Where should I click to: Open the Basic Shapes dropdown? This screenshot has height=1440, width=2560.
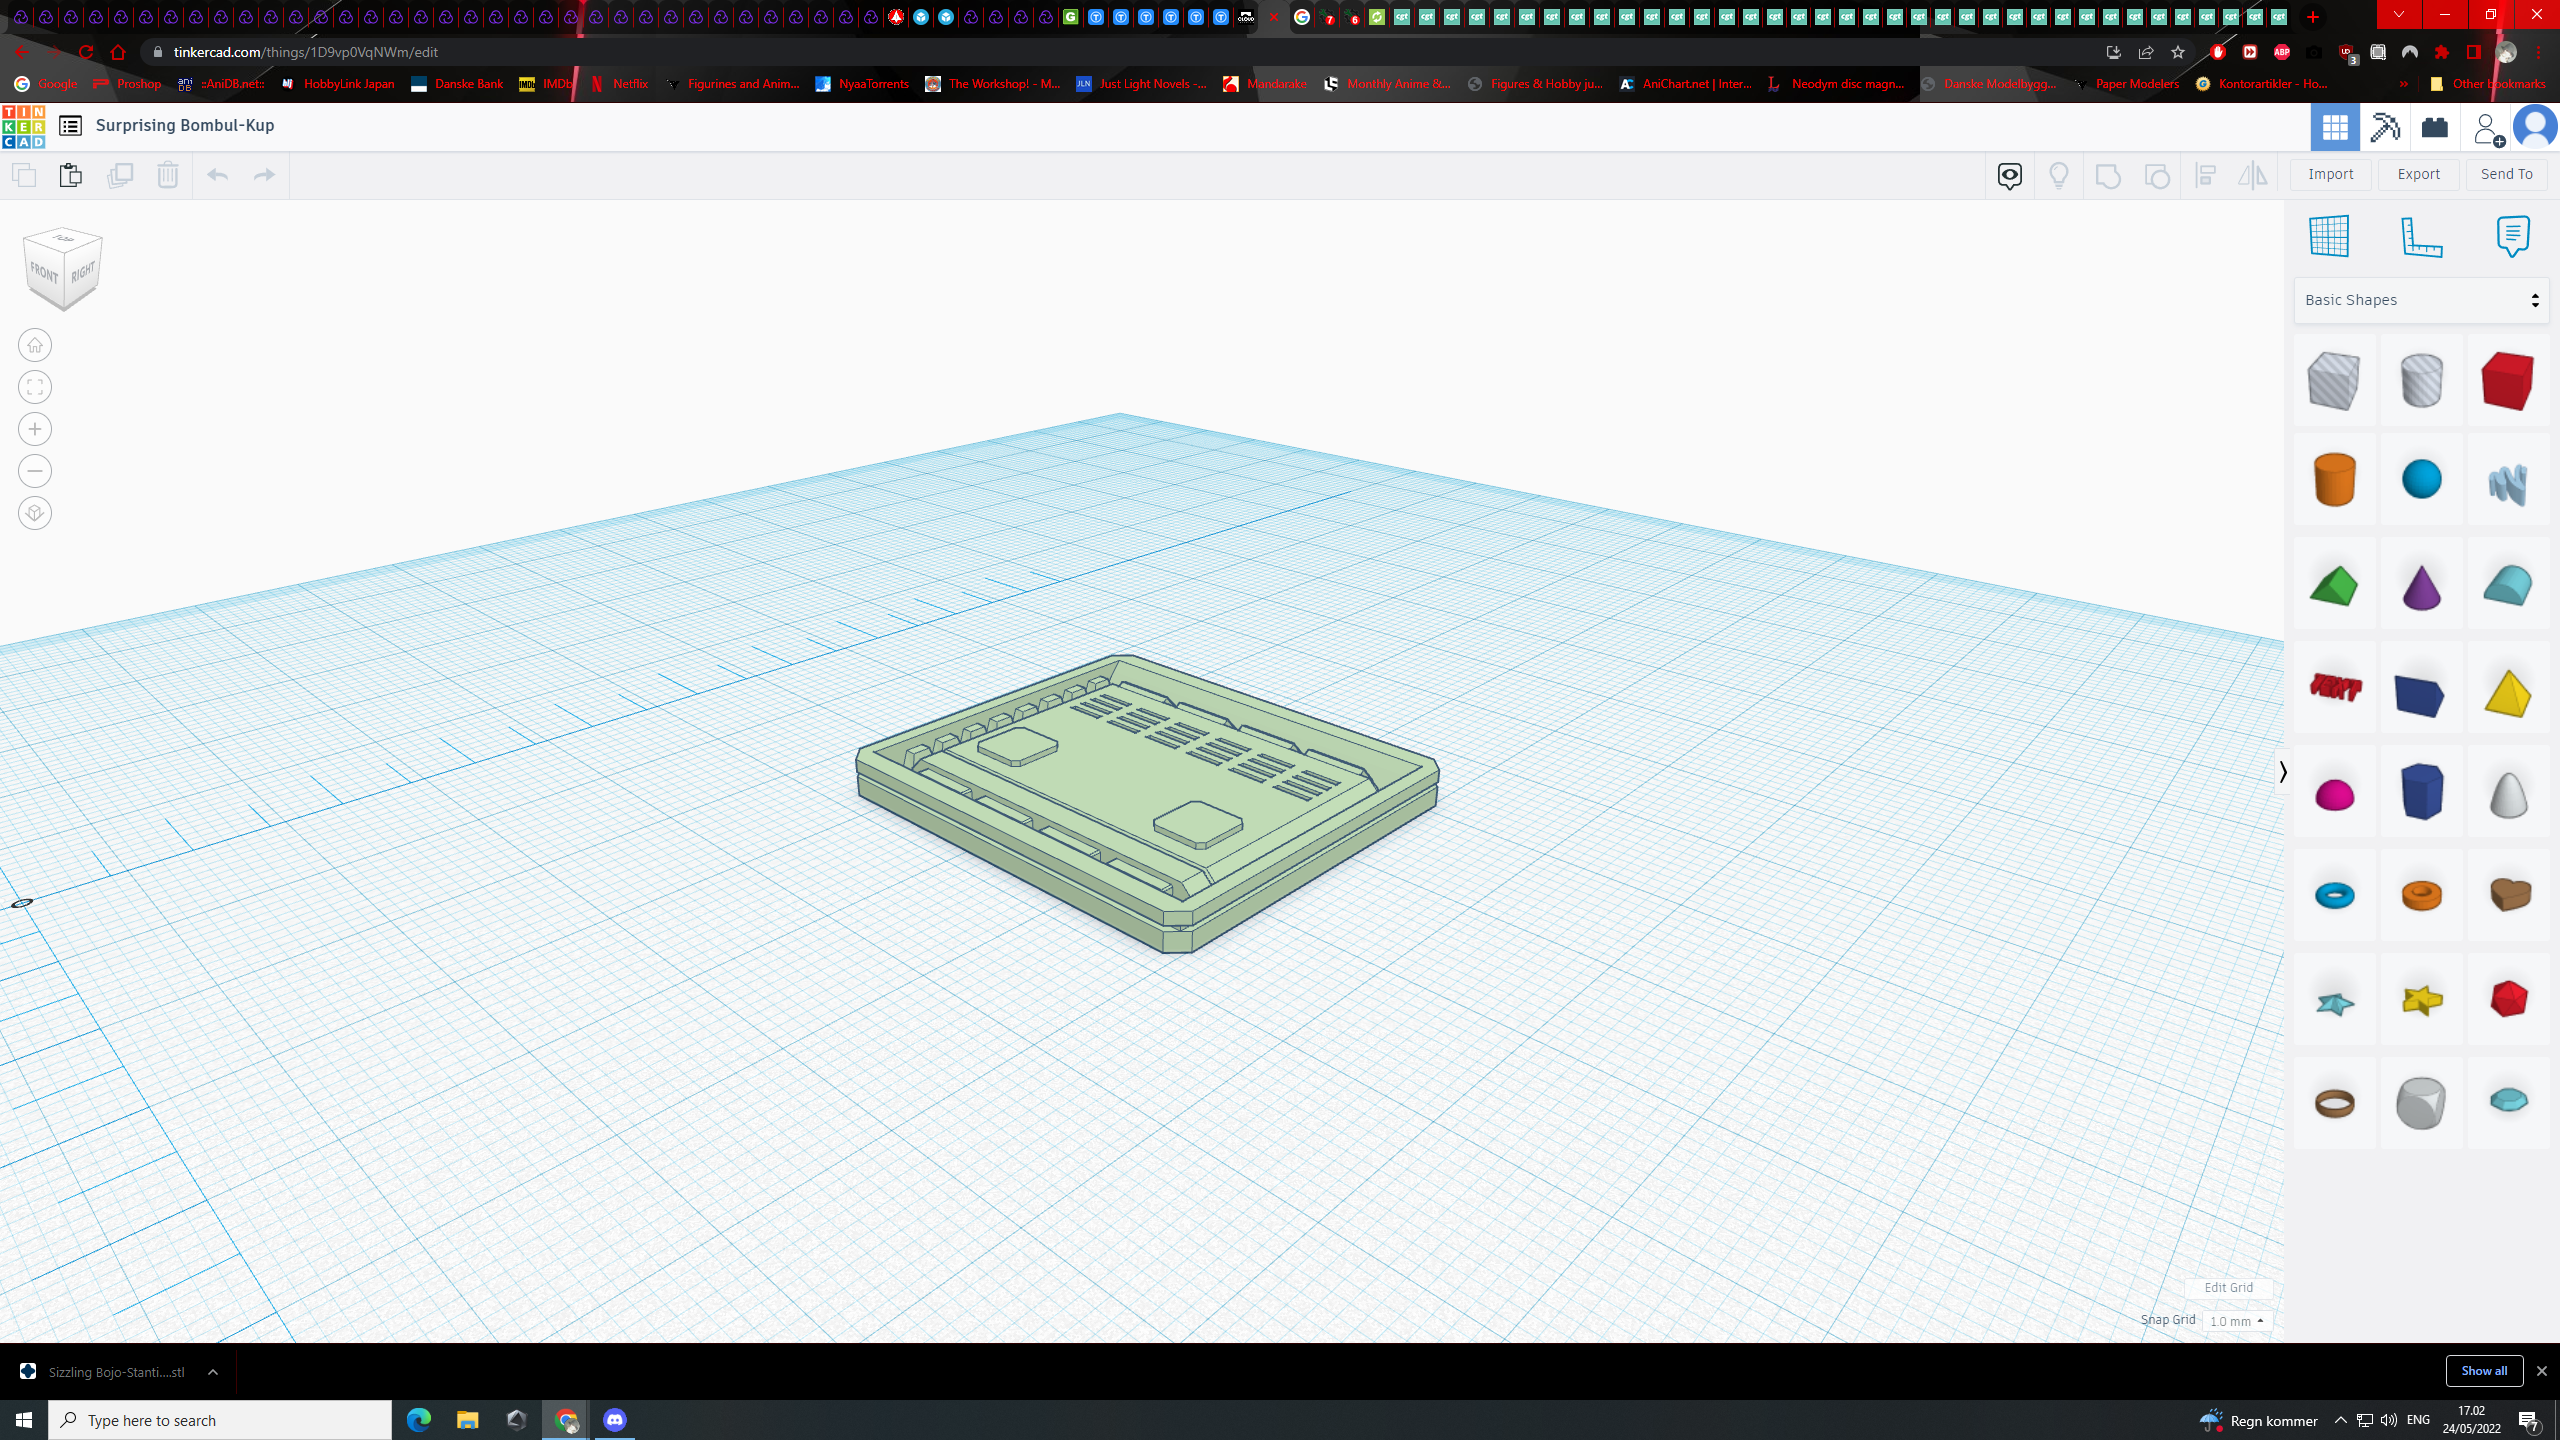[2421, 300]
